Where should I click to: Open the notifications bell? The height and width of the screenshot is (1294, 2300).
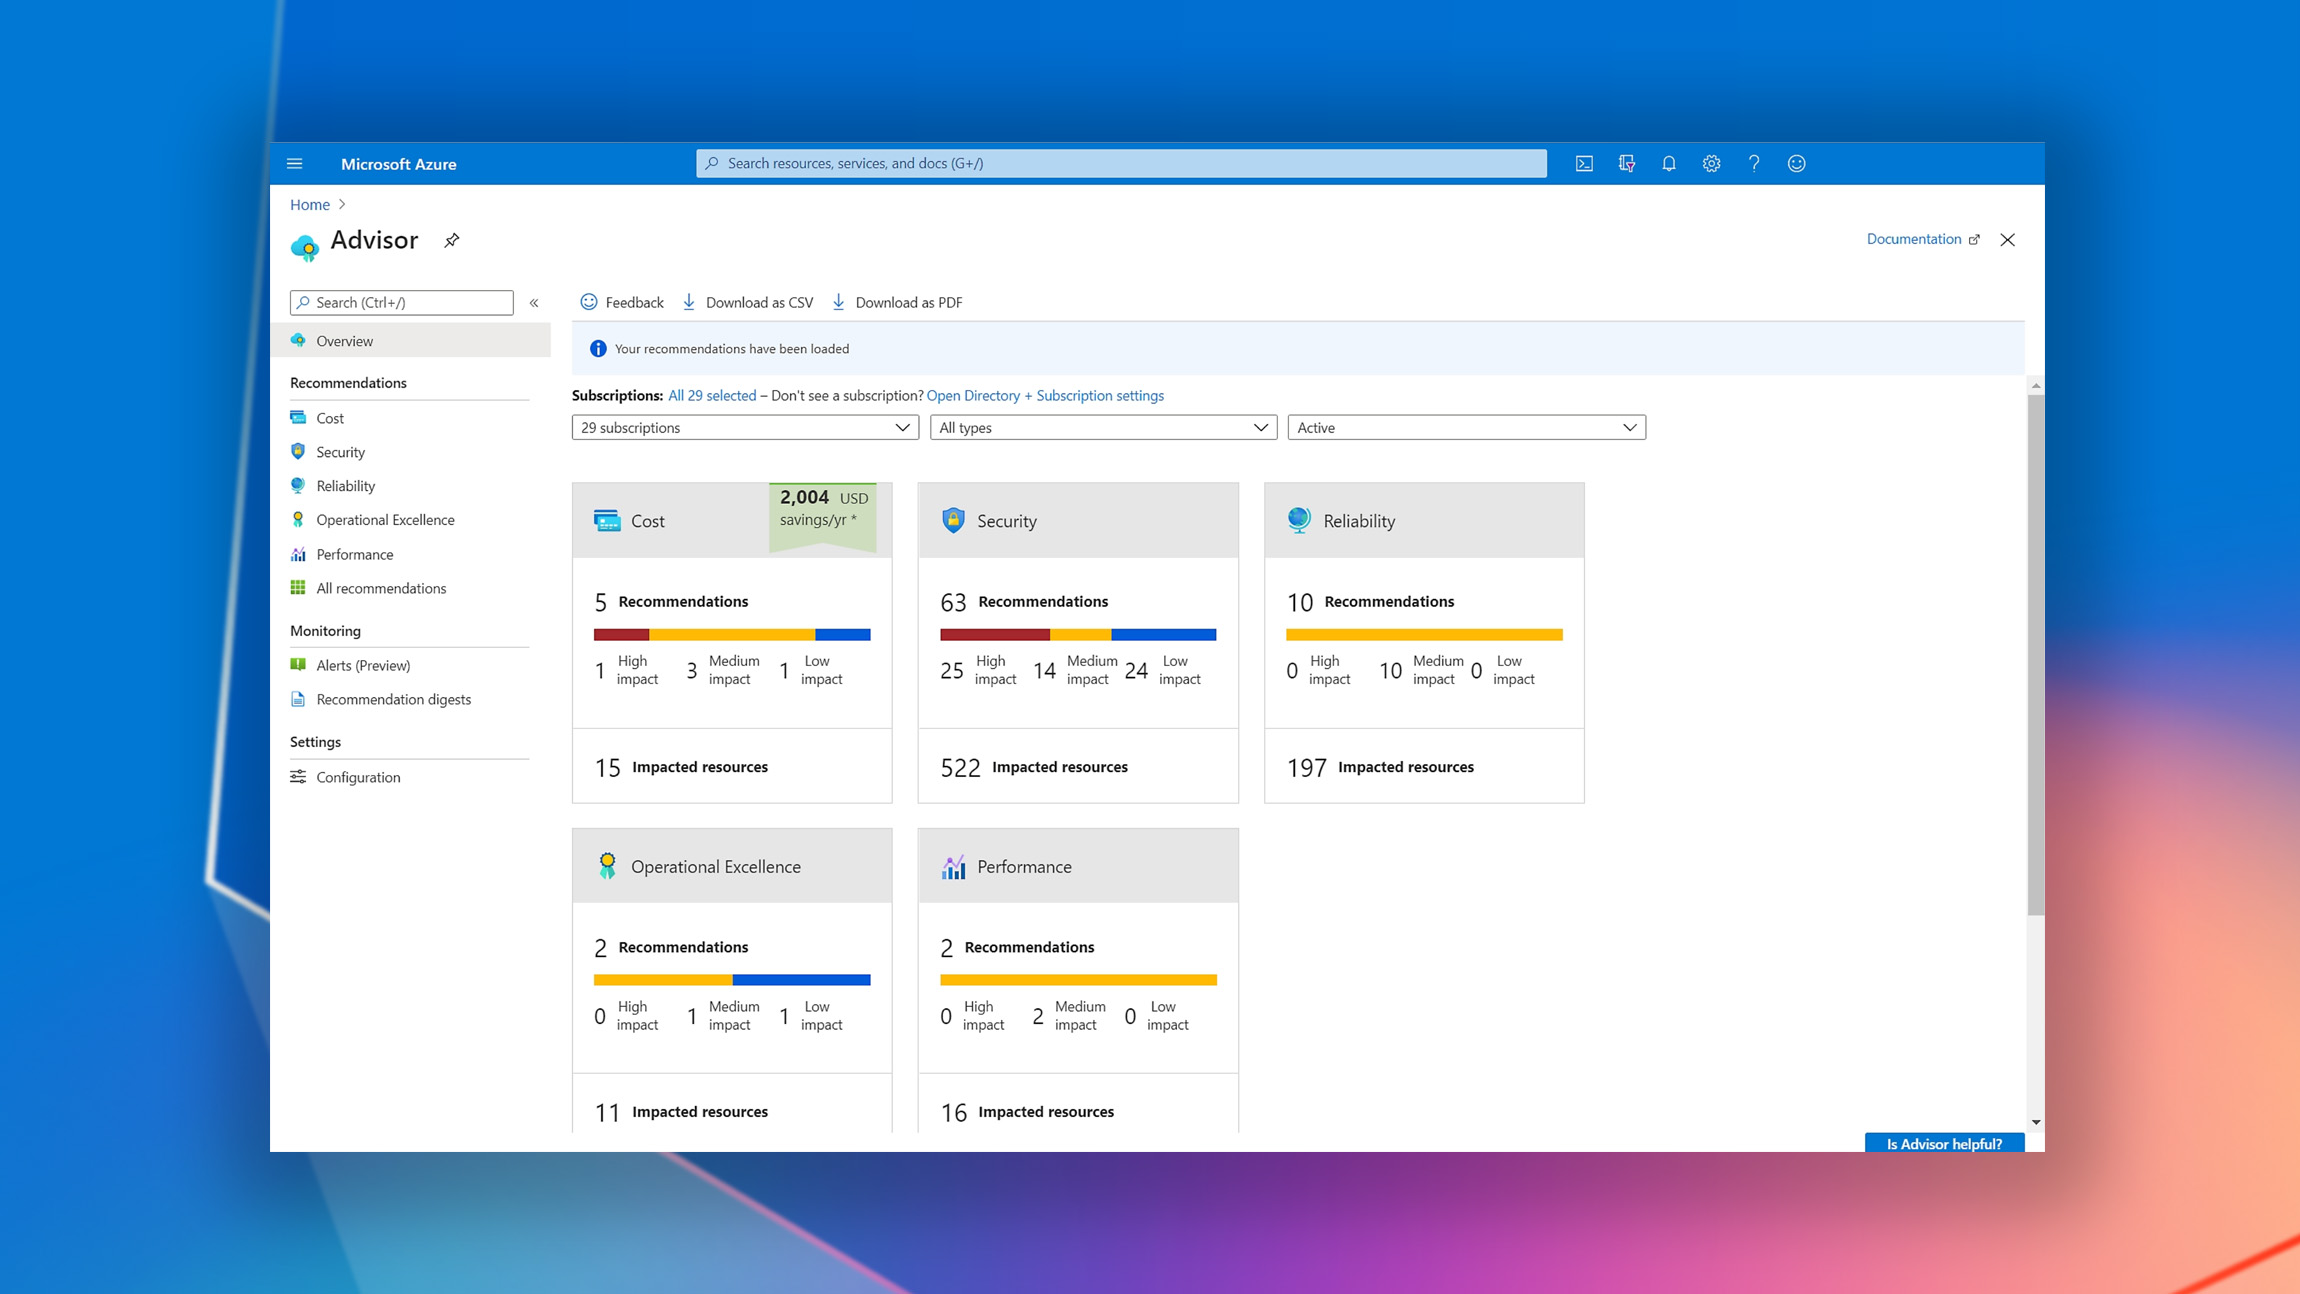pos(1669,164)
